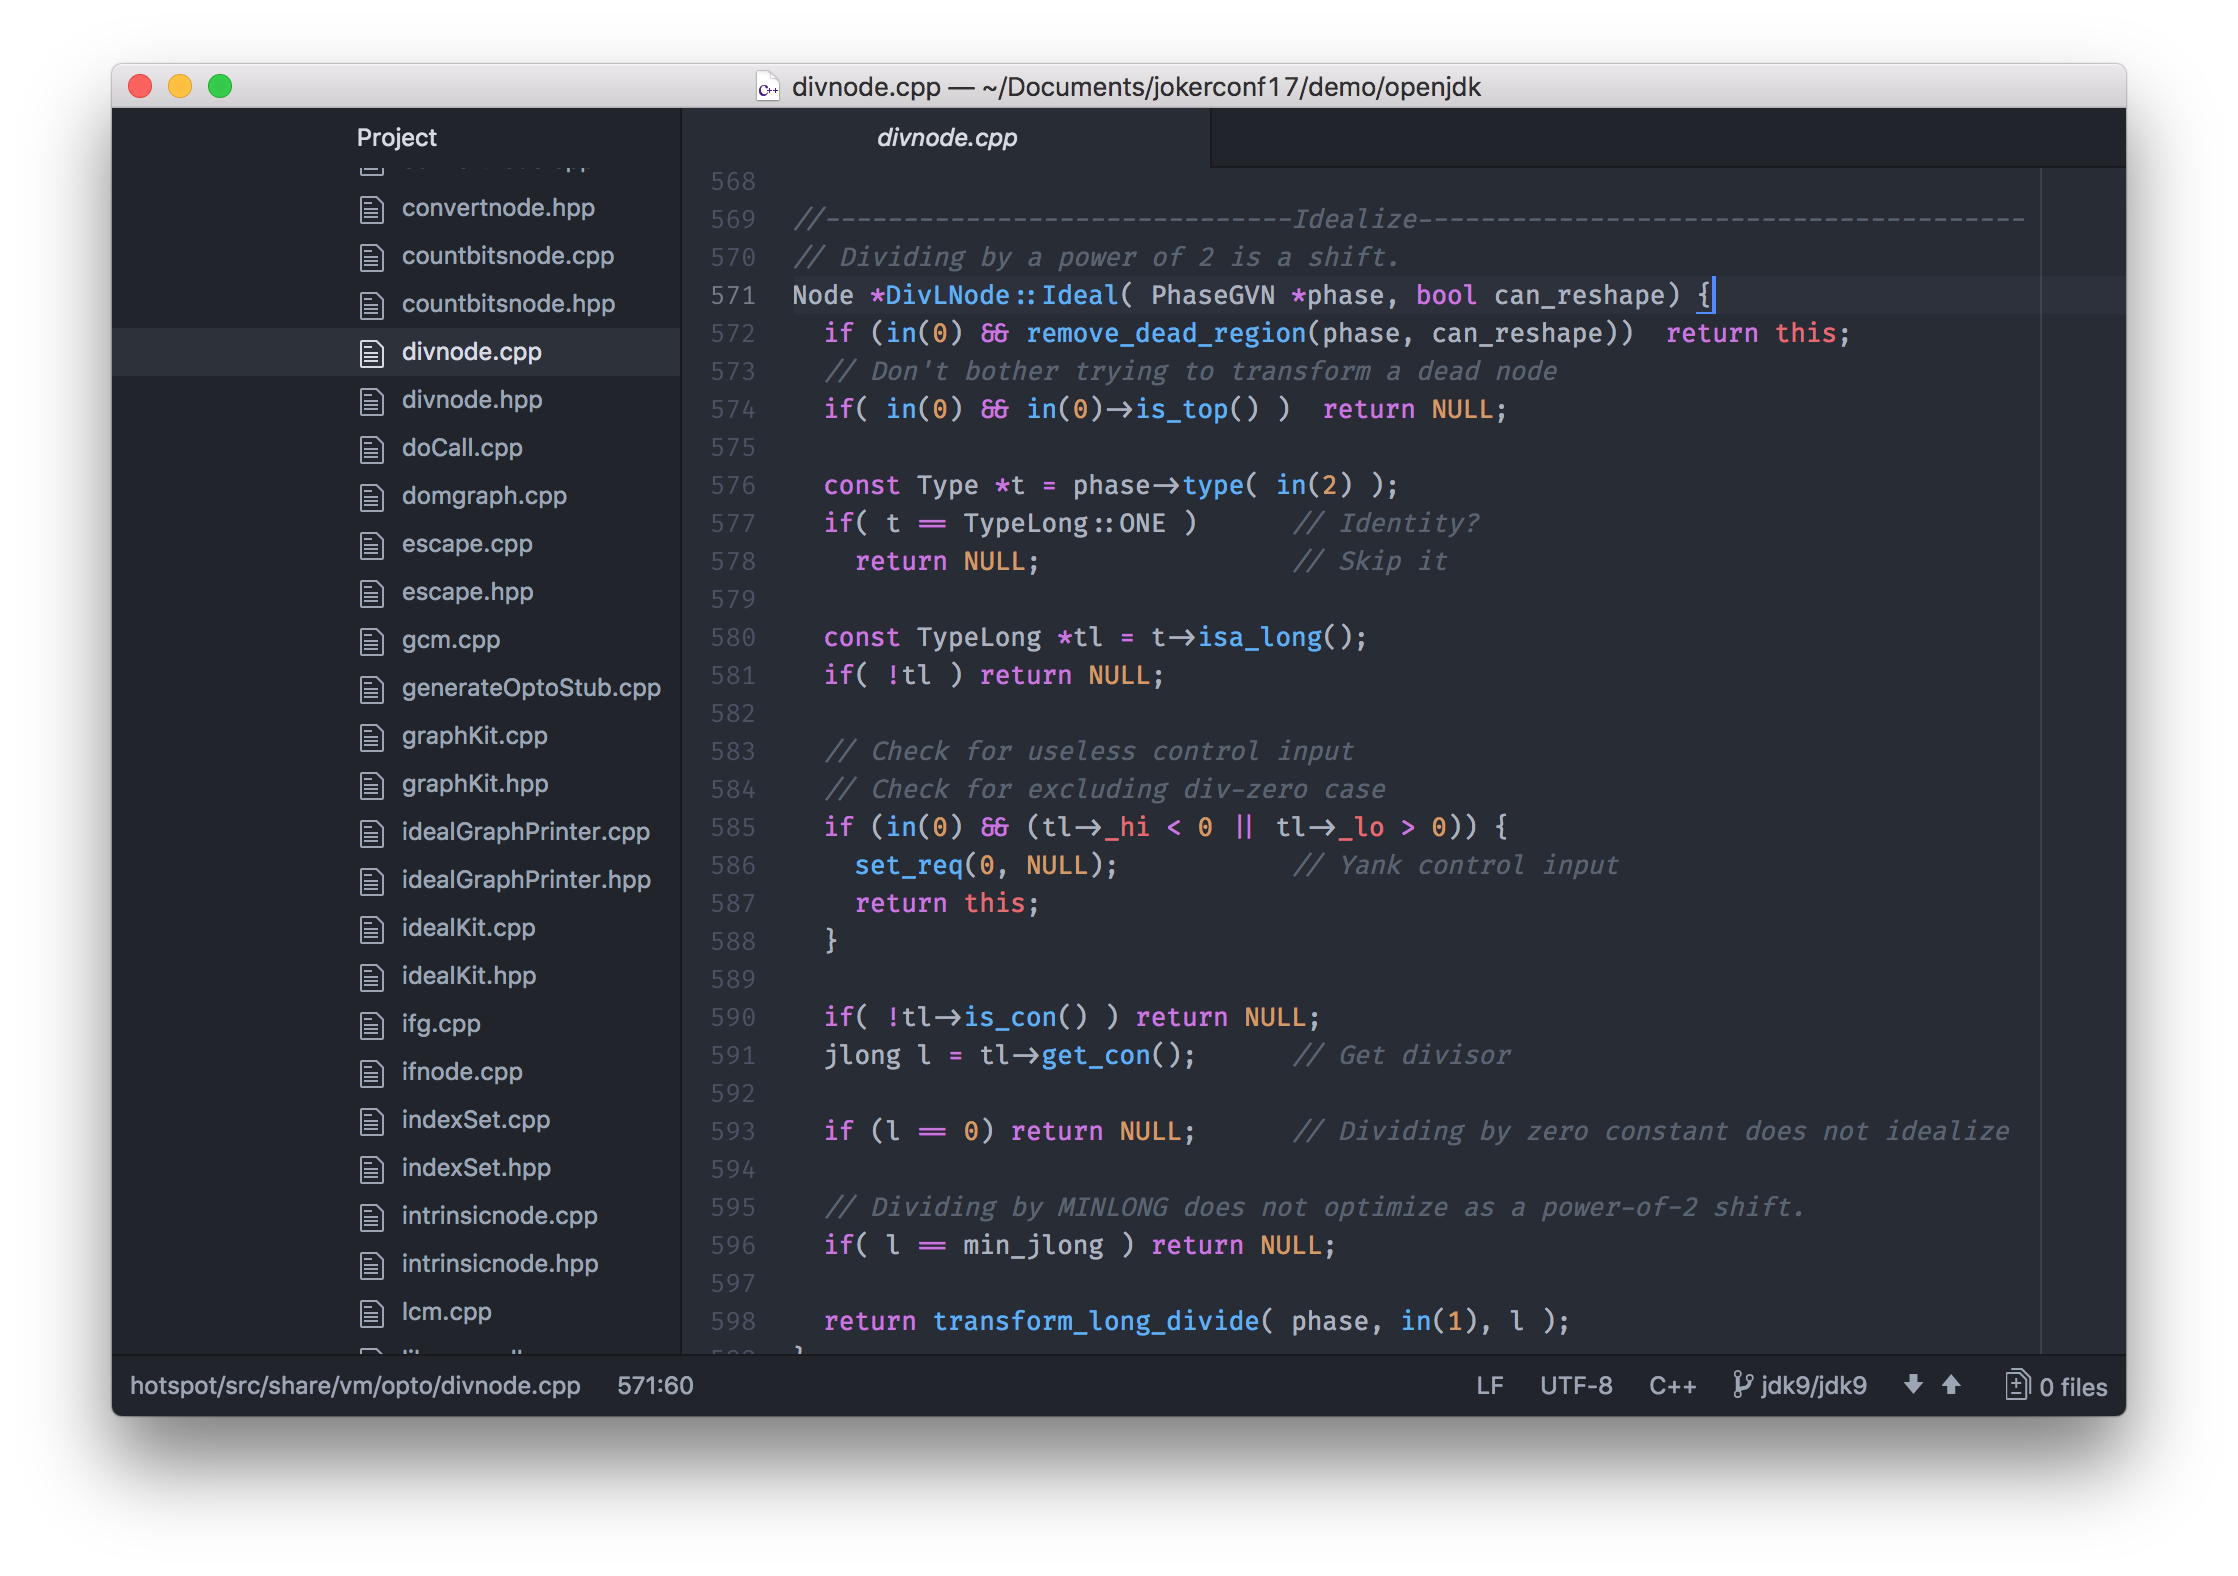Screen dimensions: 2238x1576
Task: Open gcm.cpp in the tree view
Action: tap(451, 640)
